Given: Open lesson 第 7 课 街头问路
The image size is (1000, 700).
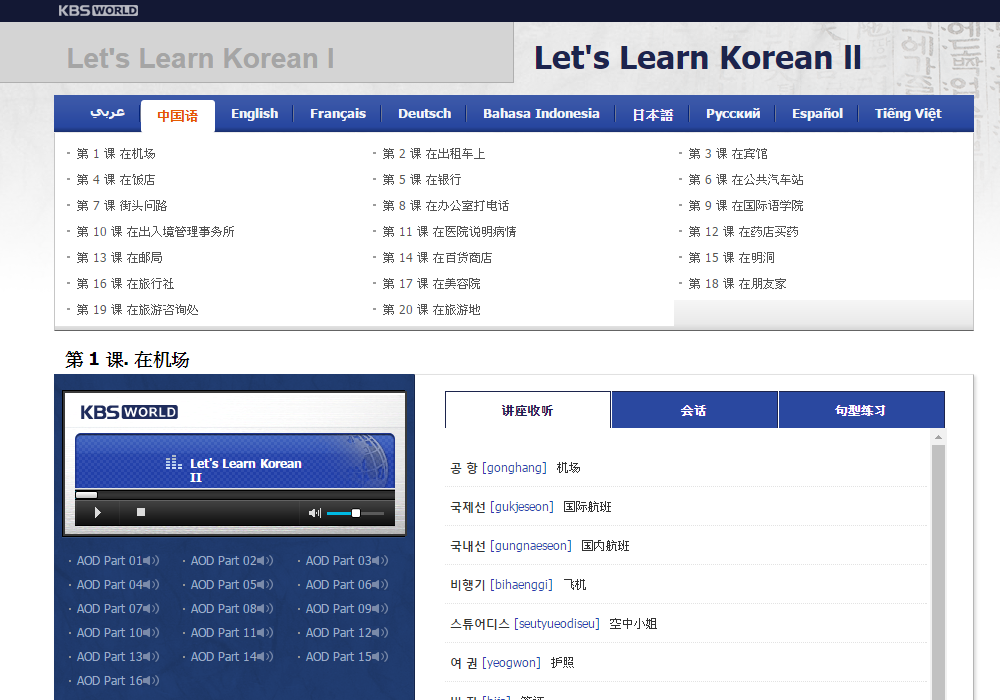Looking at the screenshot, I should pyautogui.click(x=122, y=206).
